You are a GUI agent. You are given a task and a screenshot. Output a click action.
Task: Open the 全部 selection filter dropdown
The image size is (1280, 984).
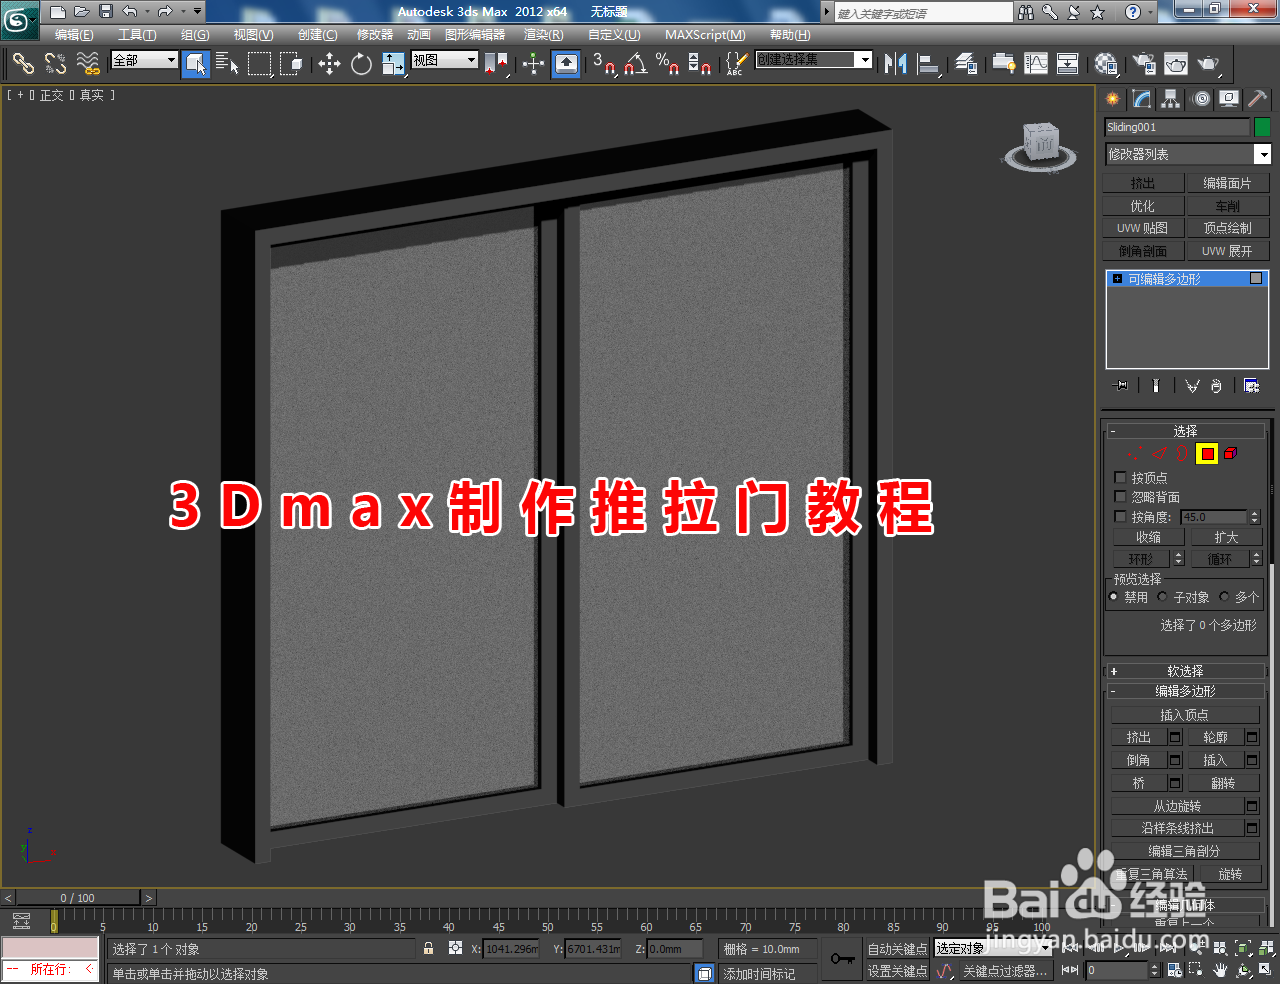pyautogui.click(x=143, y=61)
